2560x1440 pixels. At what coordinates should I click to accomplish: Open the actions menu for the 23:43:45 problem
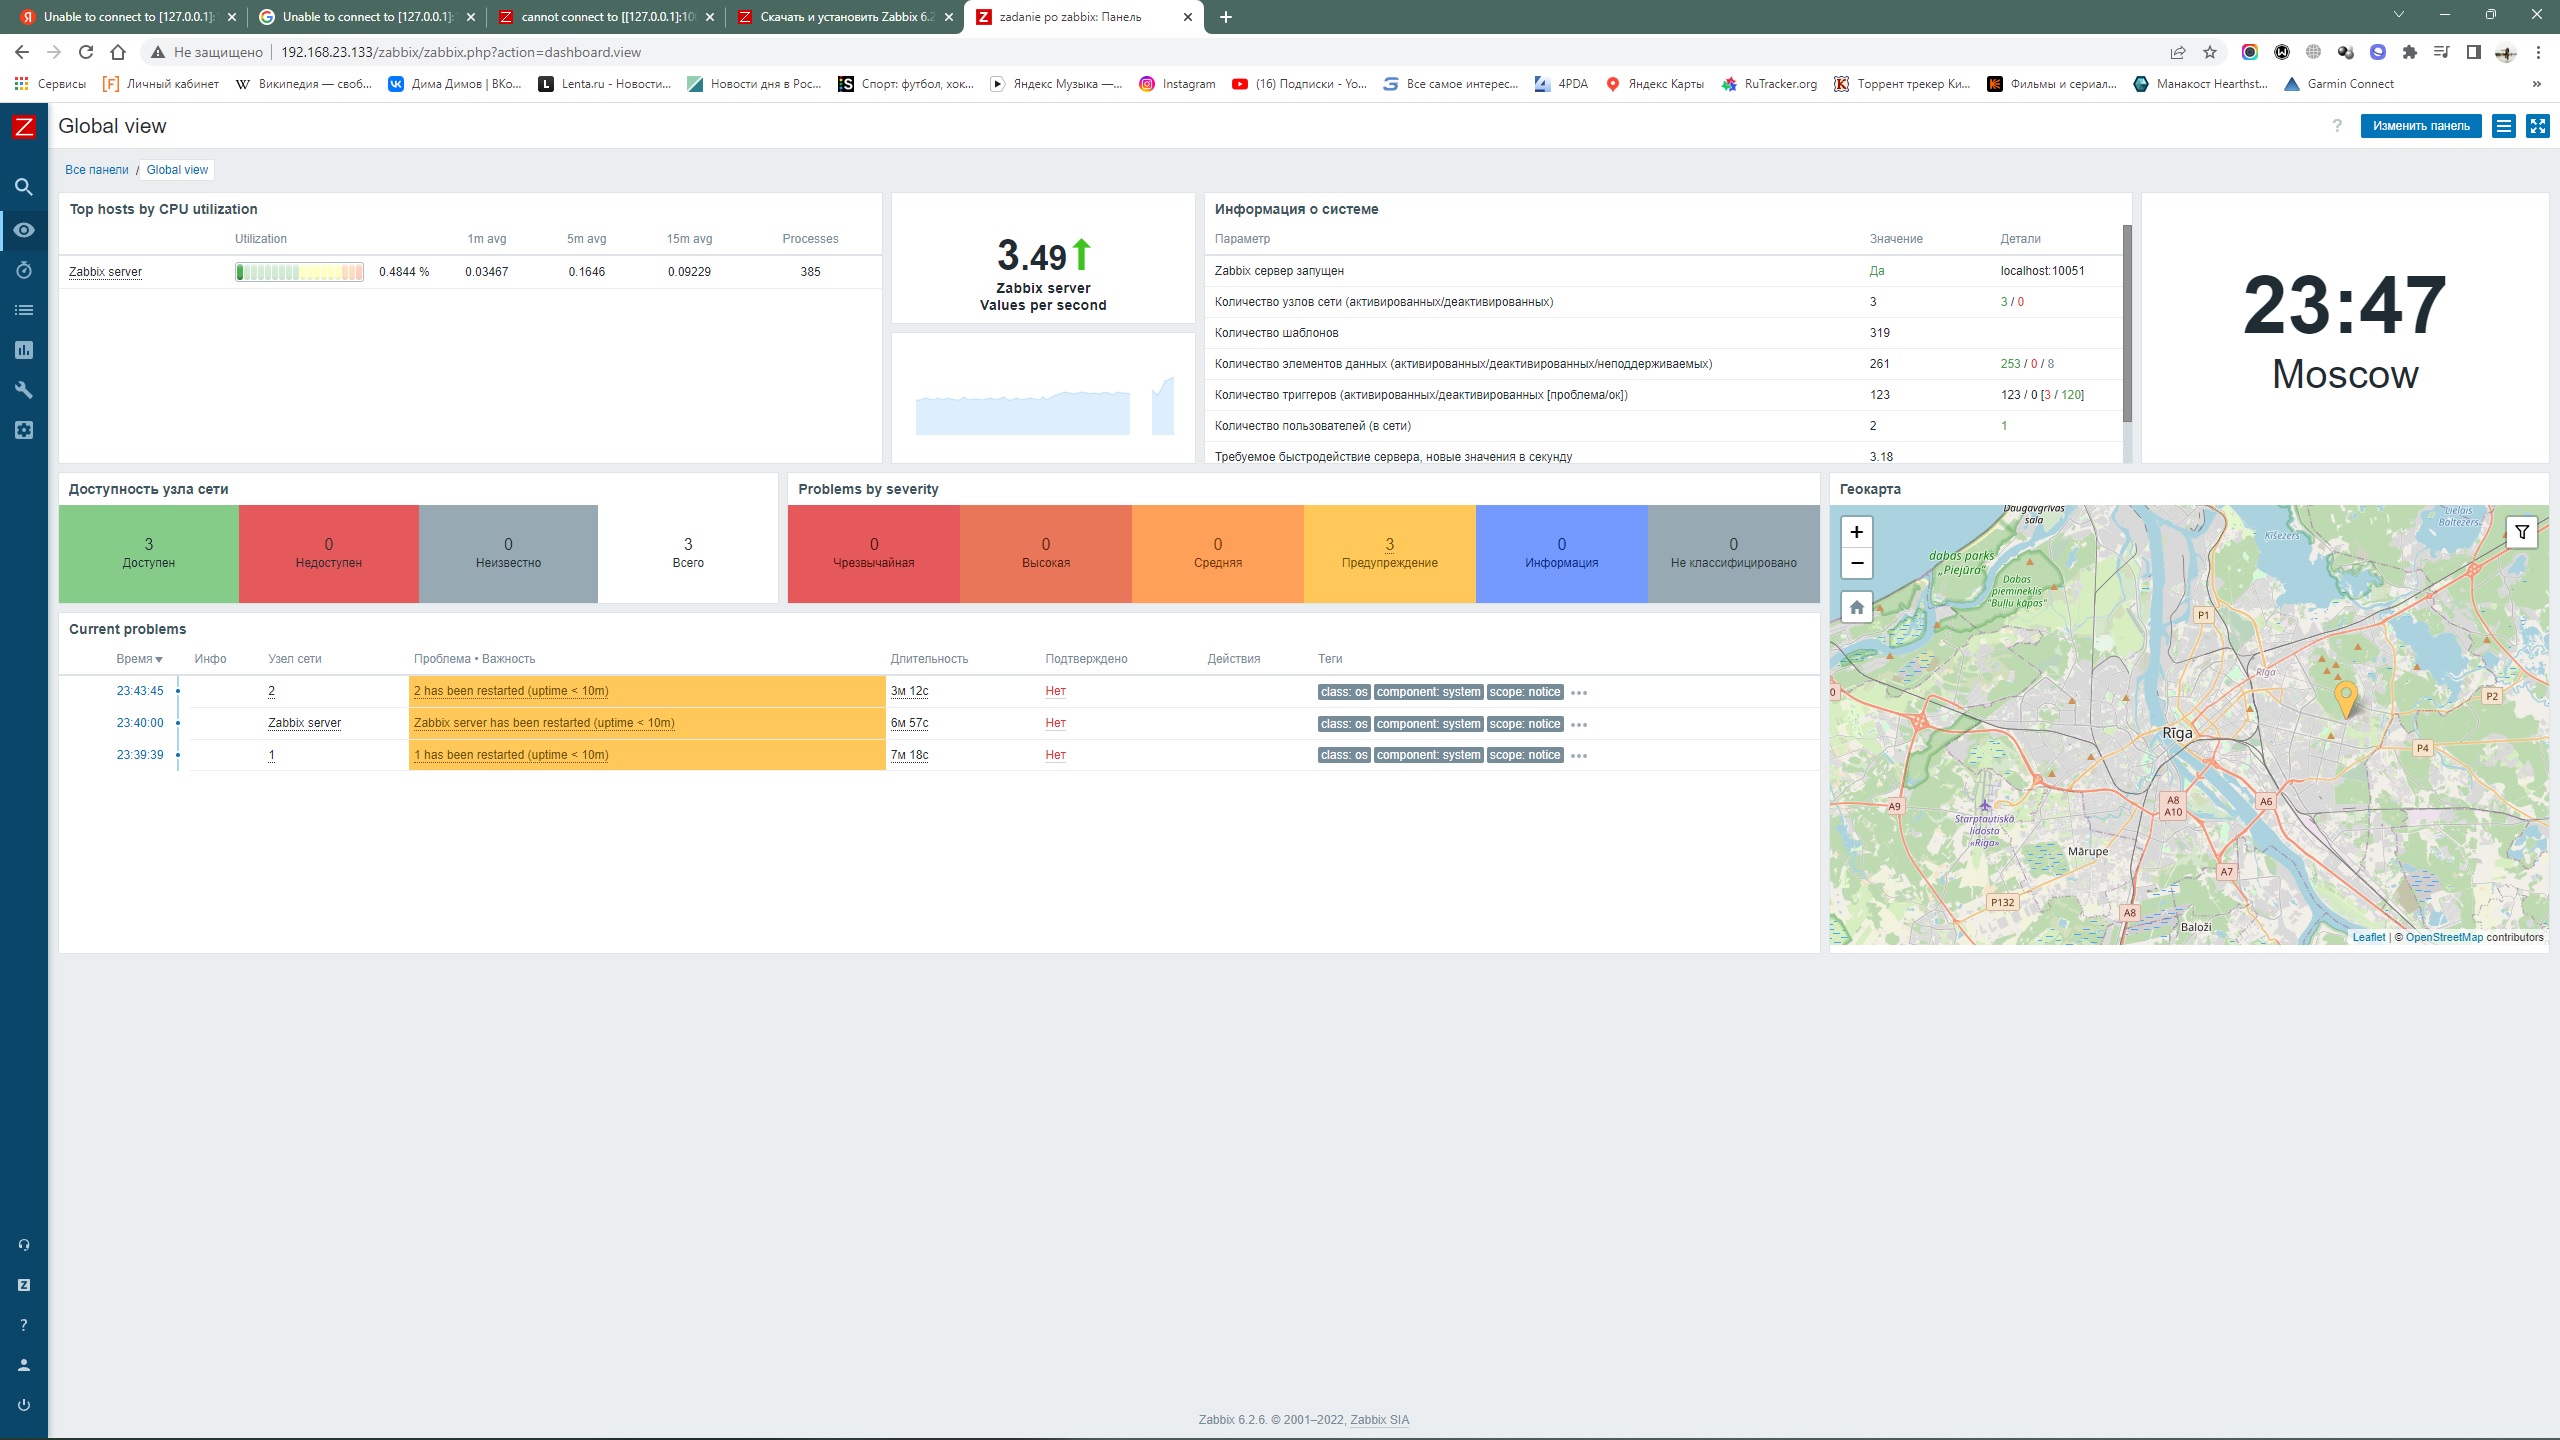click(1580, 691)
